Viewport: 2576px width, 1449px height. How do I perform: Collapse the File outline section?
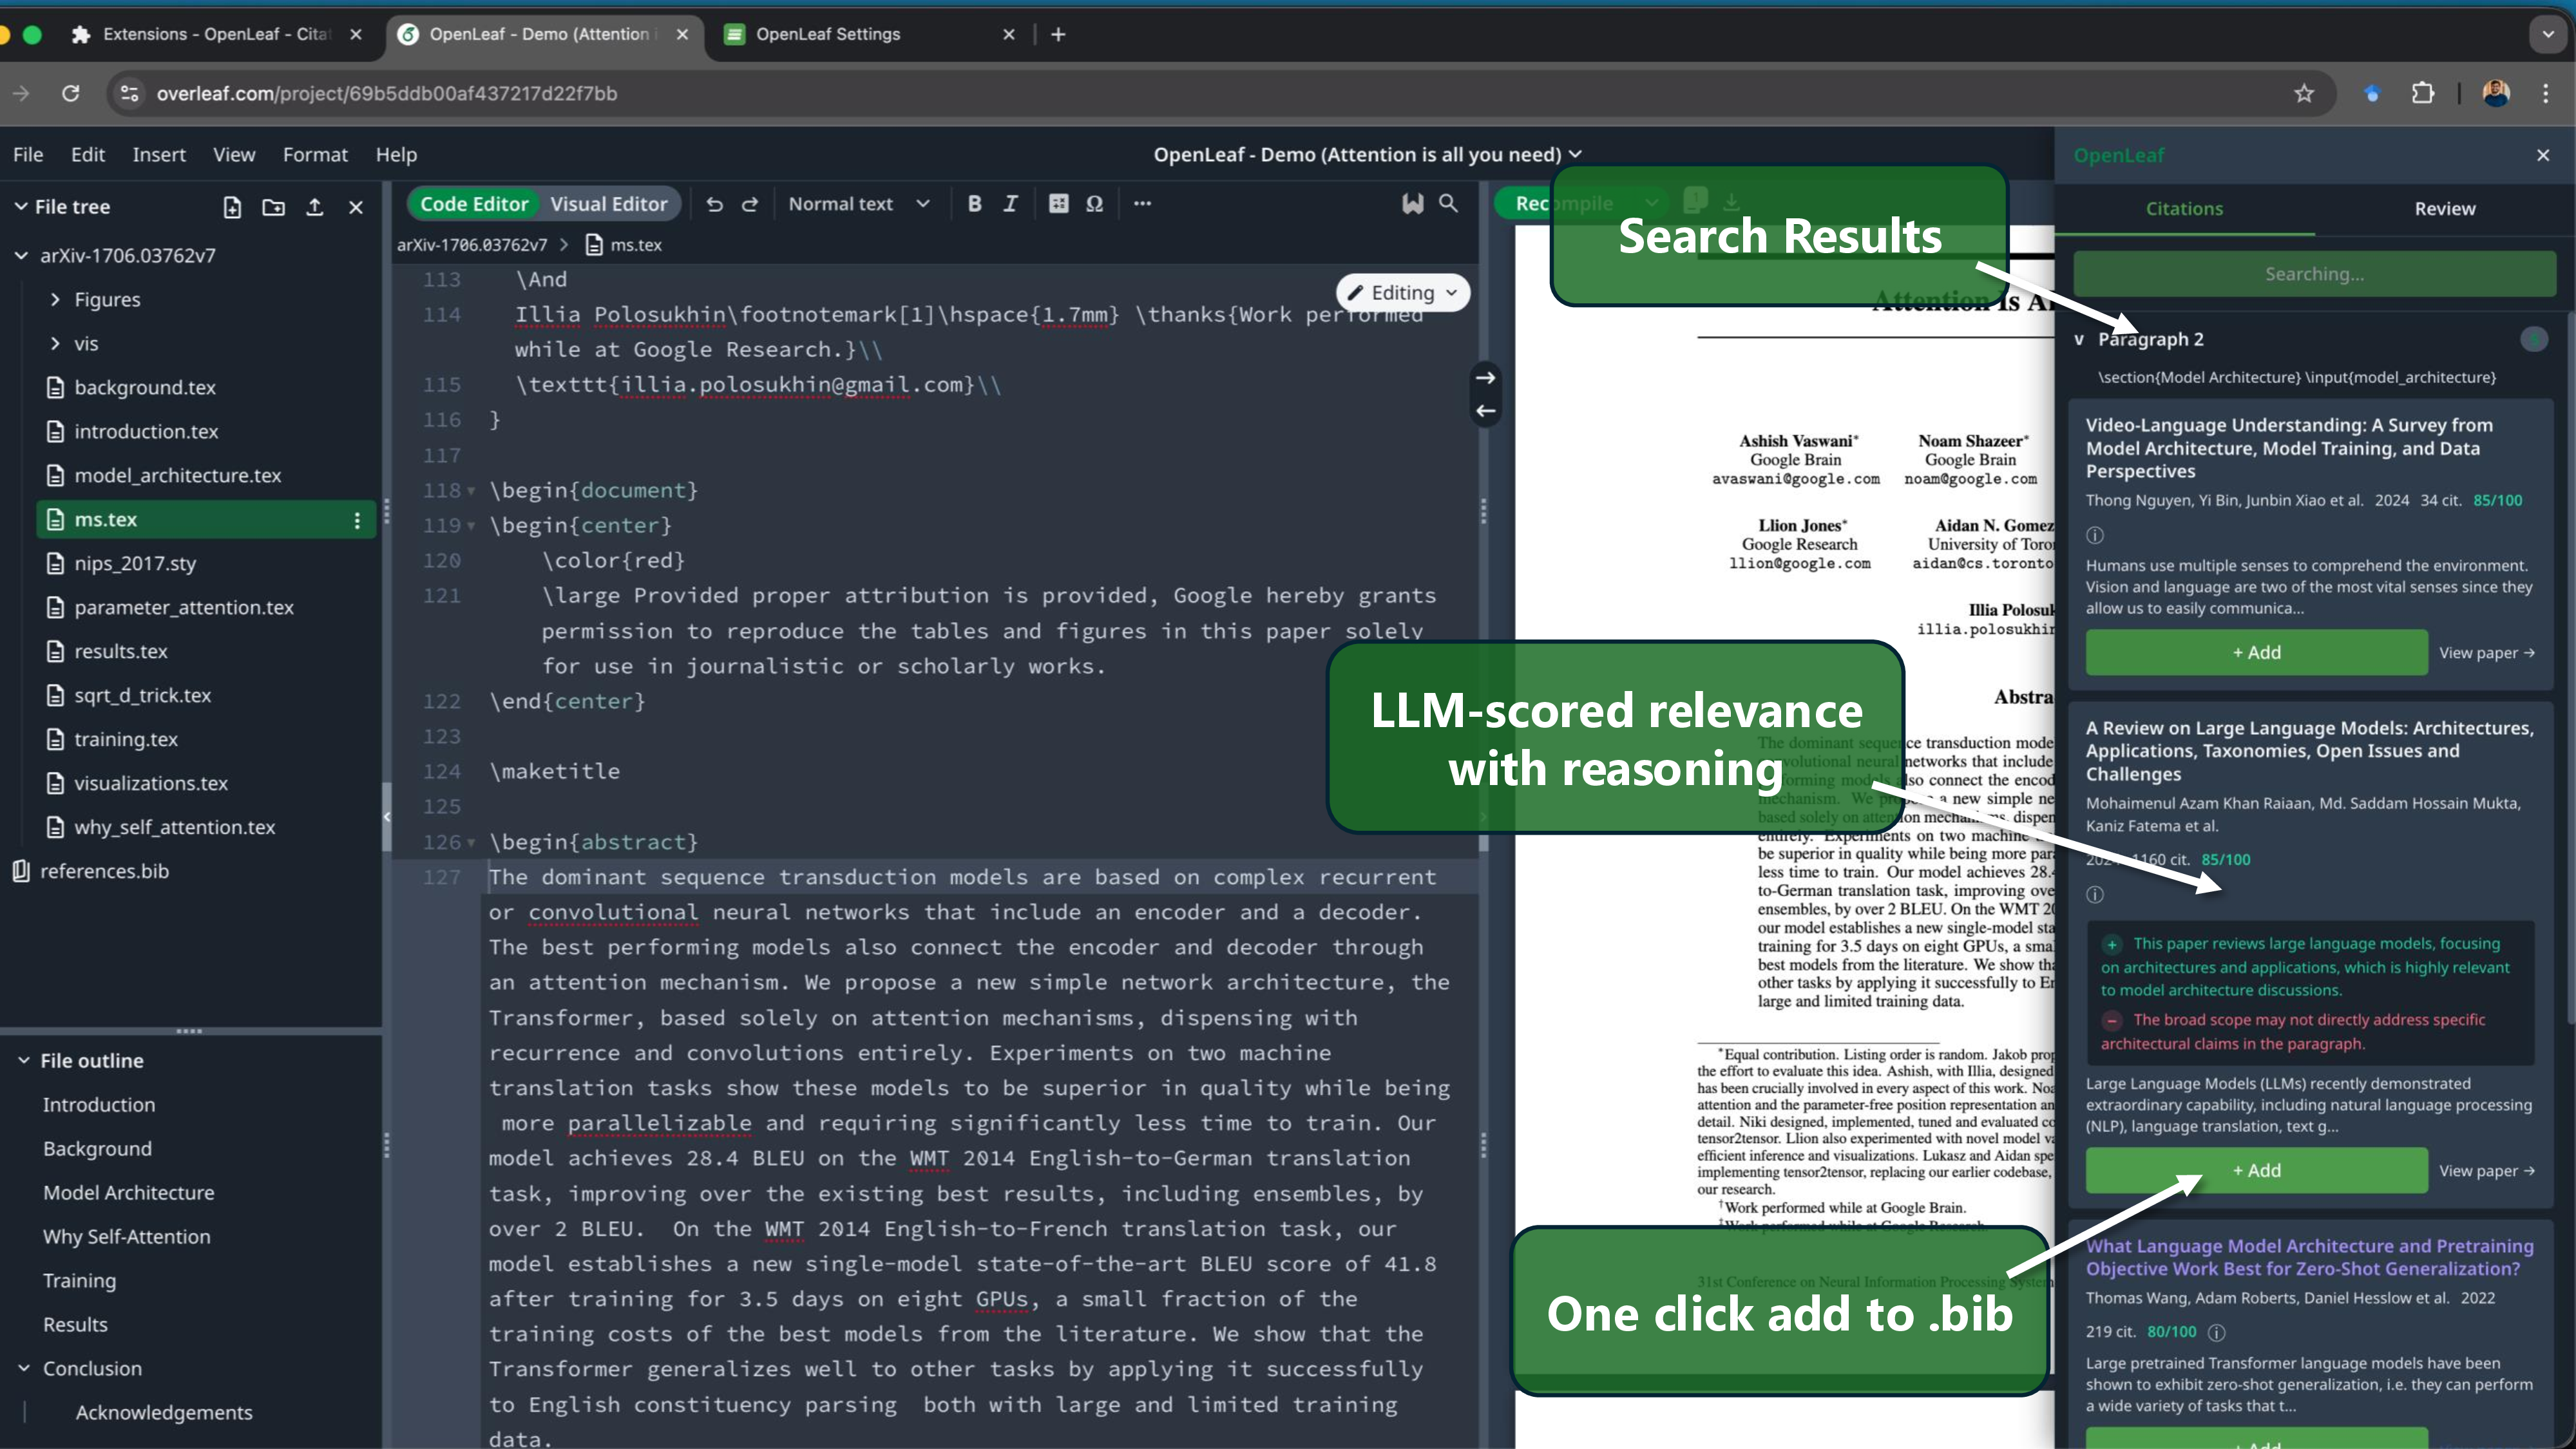coord(23,1061)
